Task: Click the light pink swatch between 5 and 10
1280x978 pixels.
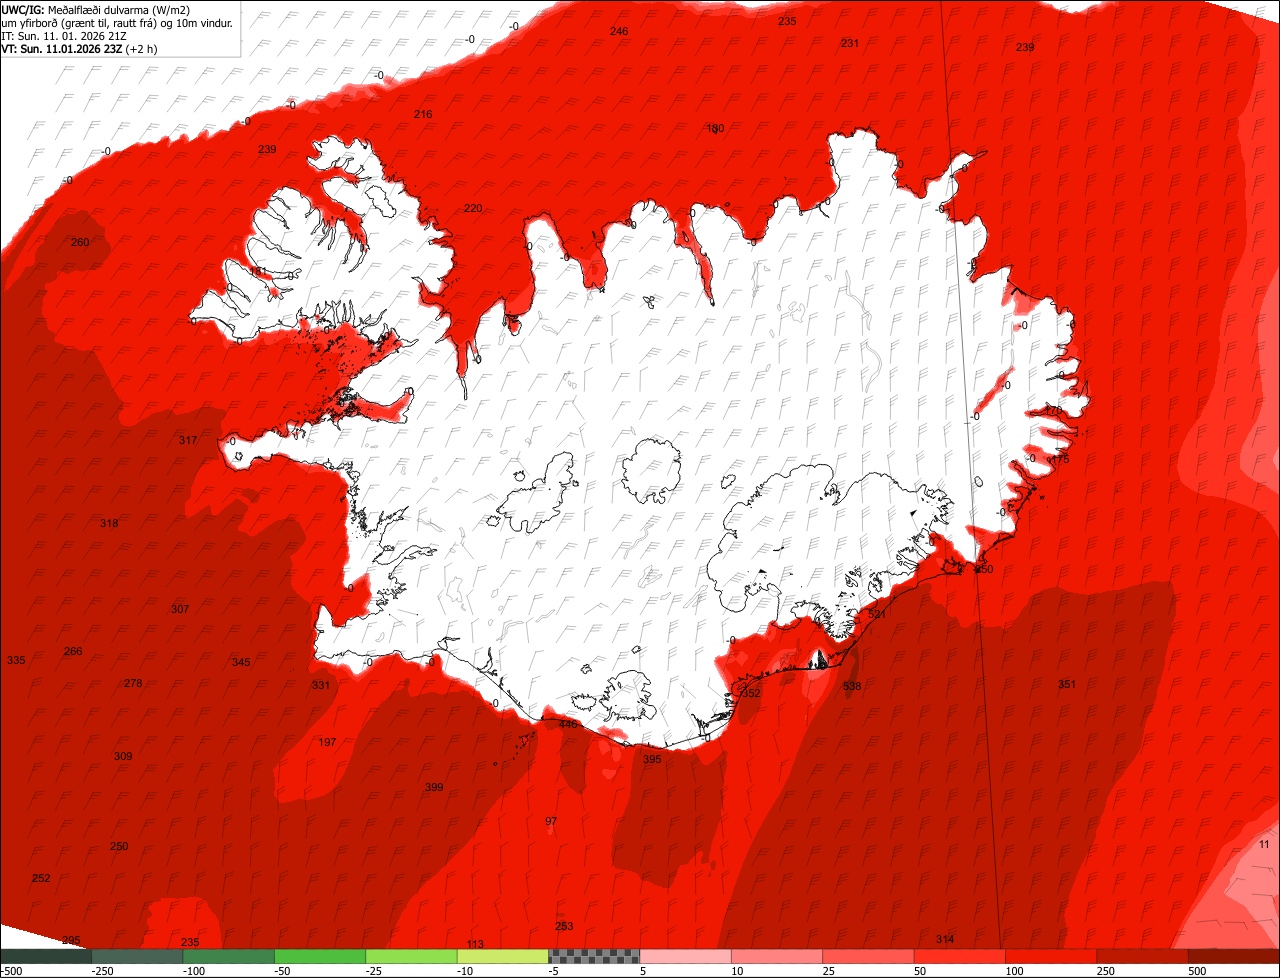Action: pos(686,956)
